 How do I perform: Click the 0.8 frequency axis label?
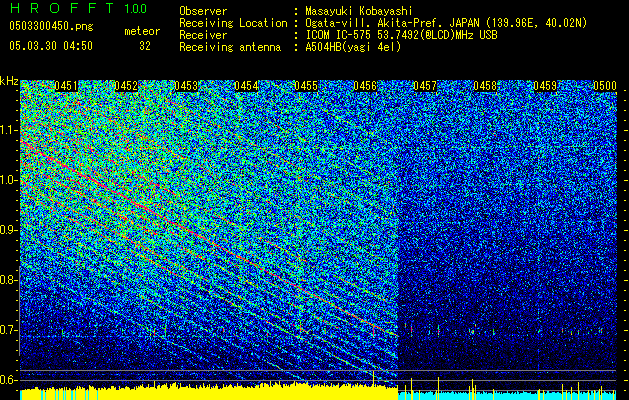point(8,280)
